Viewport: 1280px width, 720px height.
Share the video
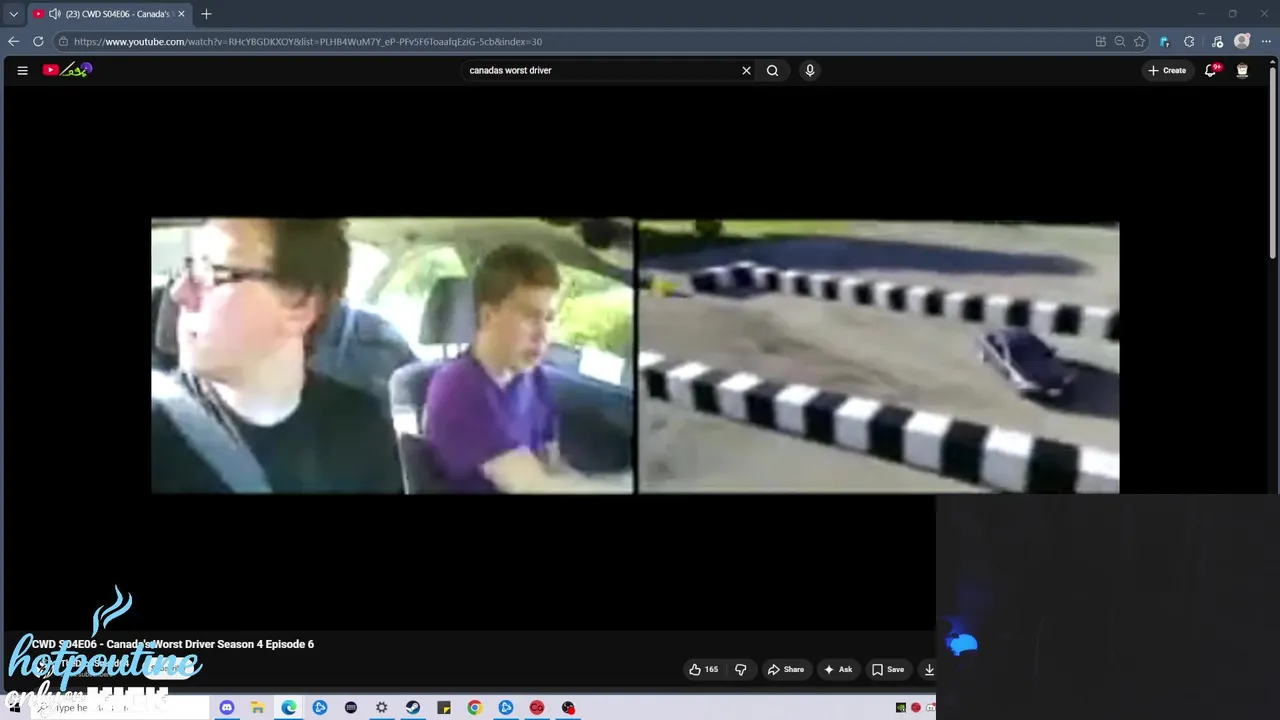click(786, 669)
